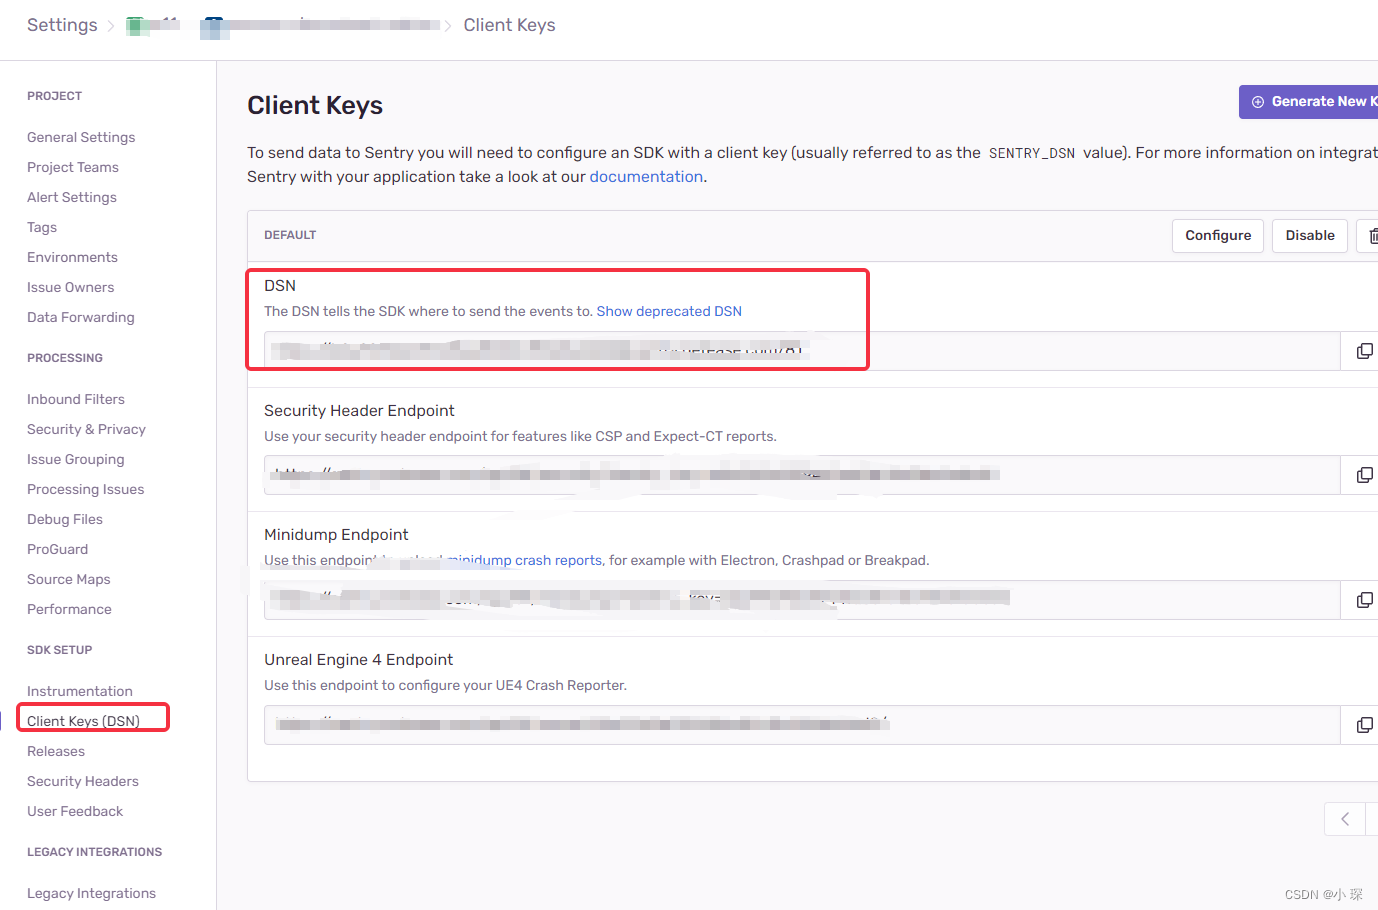Open Releases settings
Viewport: 1378px width, 910px height.
pyautogui.click(x=56, y=751)
